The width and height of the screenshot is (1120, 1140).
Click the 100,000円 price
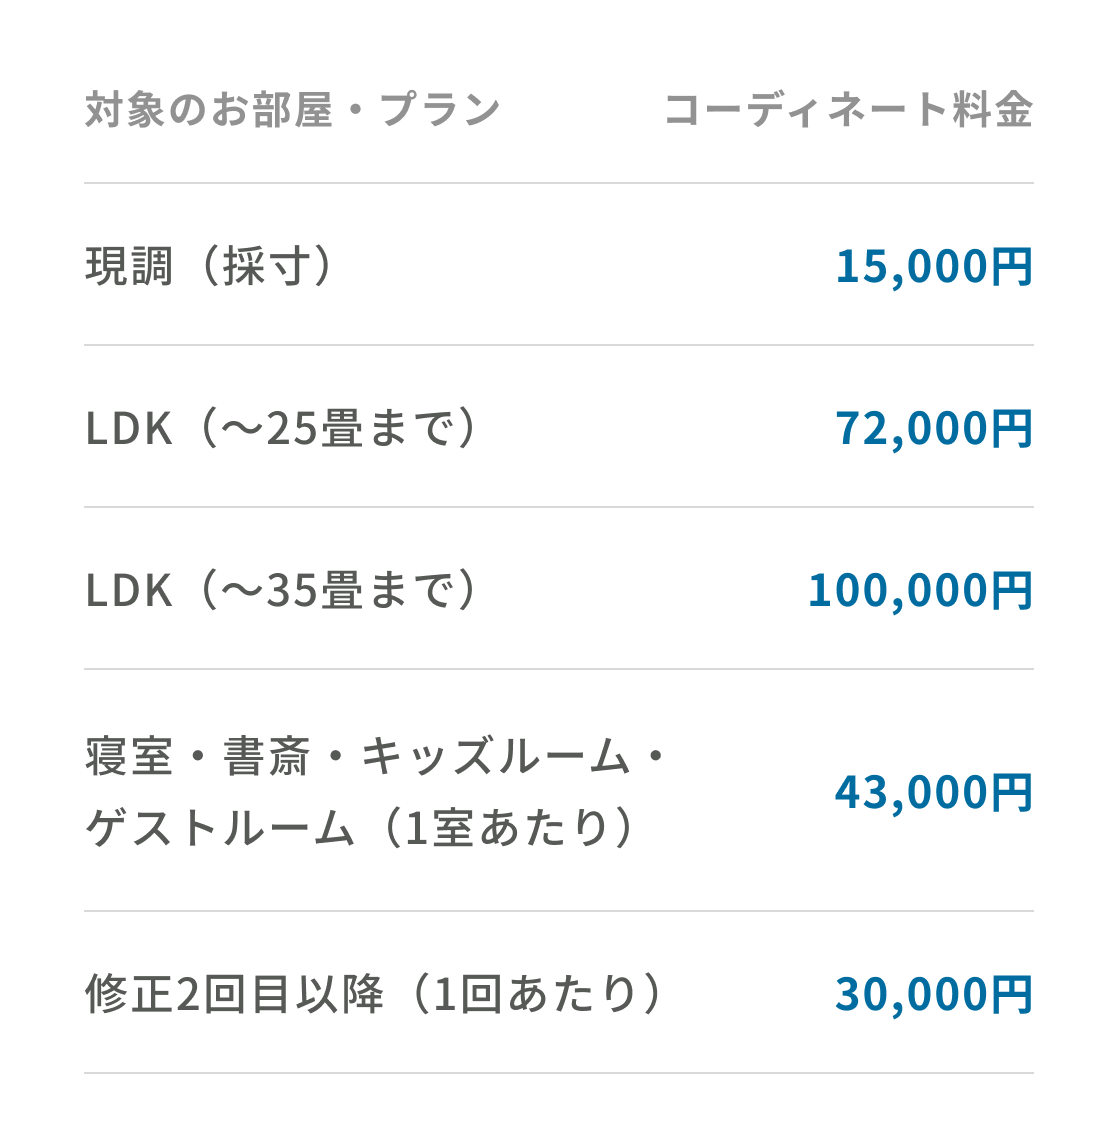921,590
